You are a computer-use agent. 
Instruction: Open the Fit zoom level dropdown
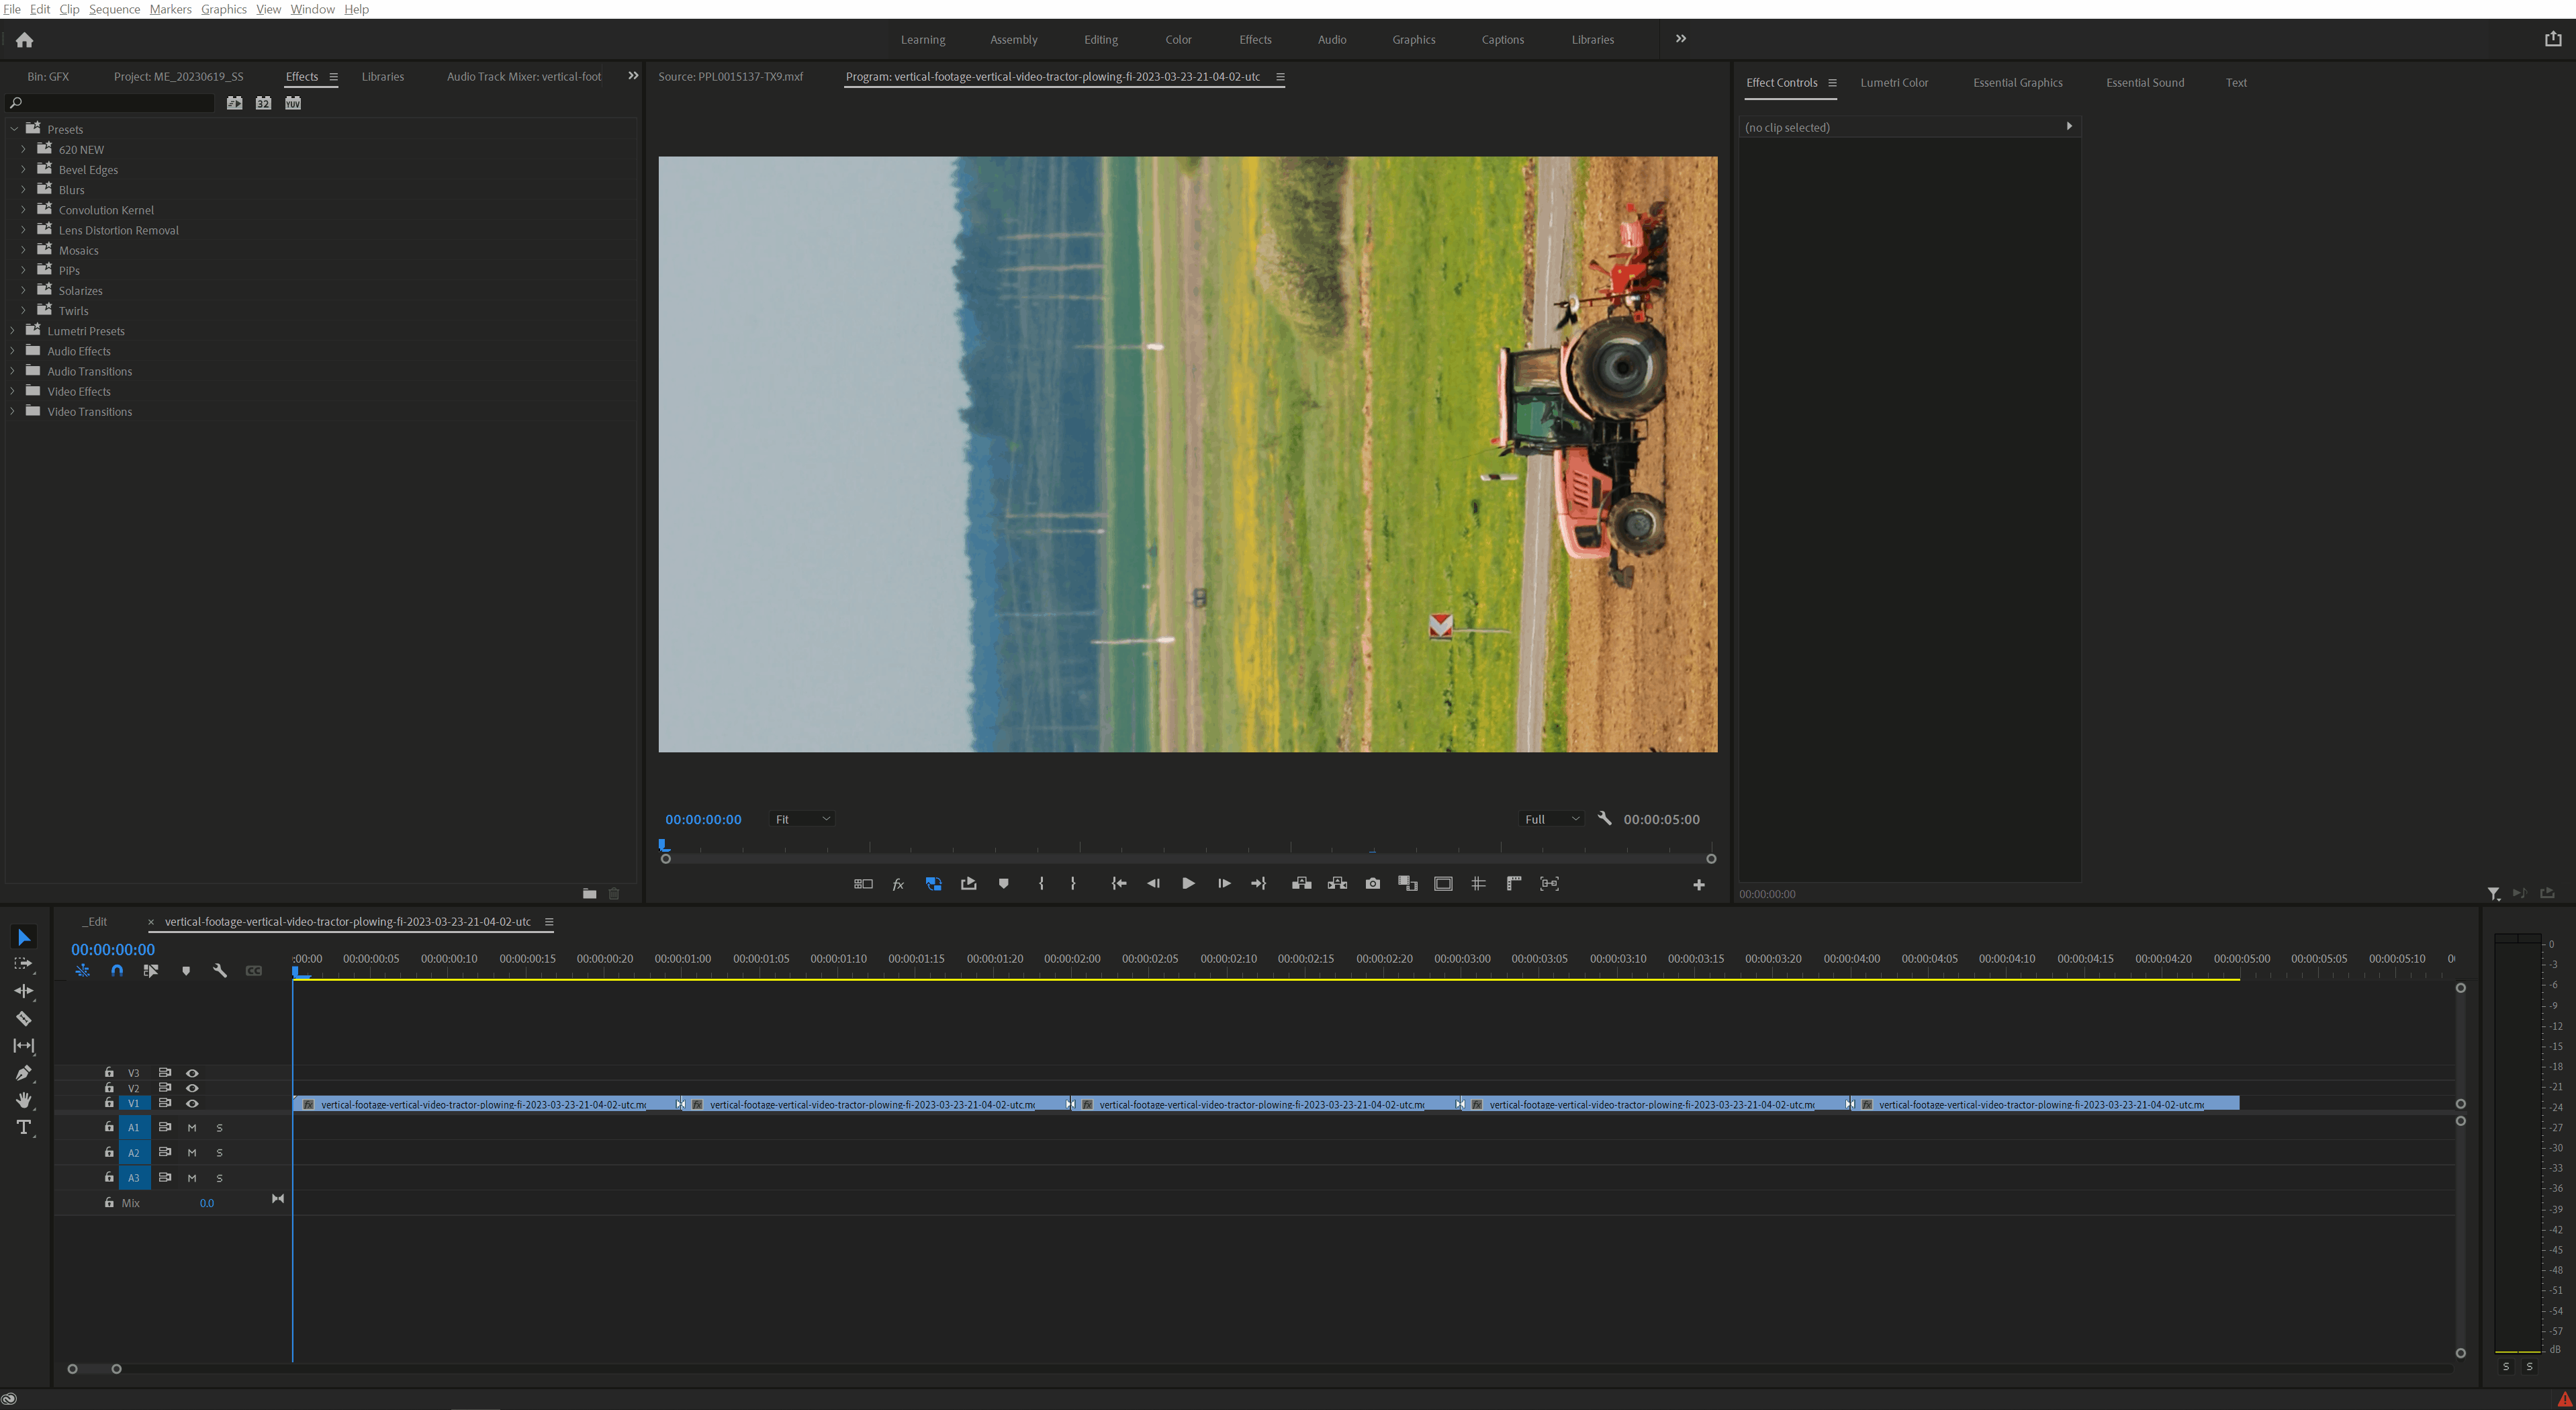[x=802, y=819]
